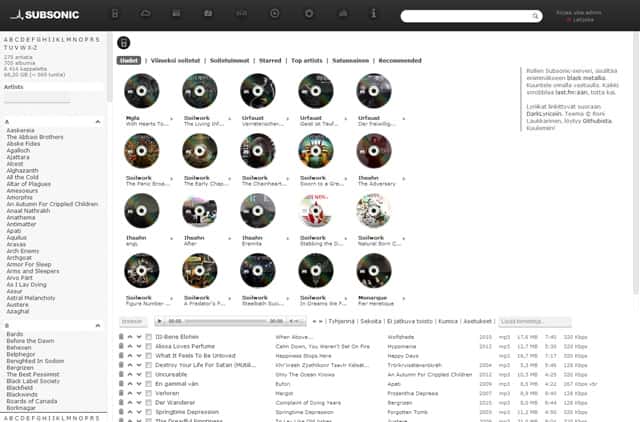Screen dimensions: 640x422
Task: Tick the checkbox for 'Alissa Loves Perfume'
Action: point(149,346)
